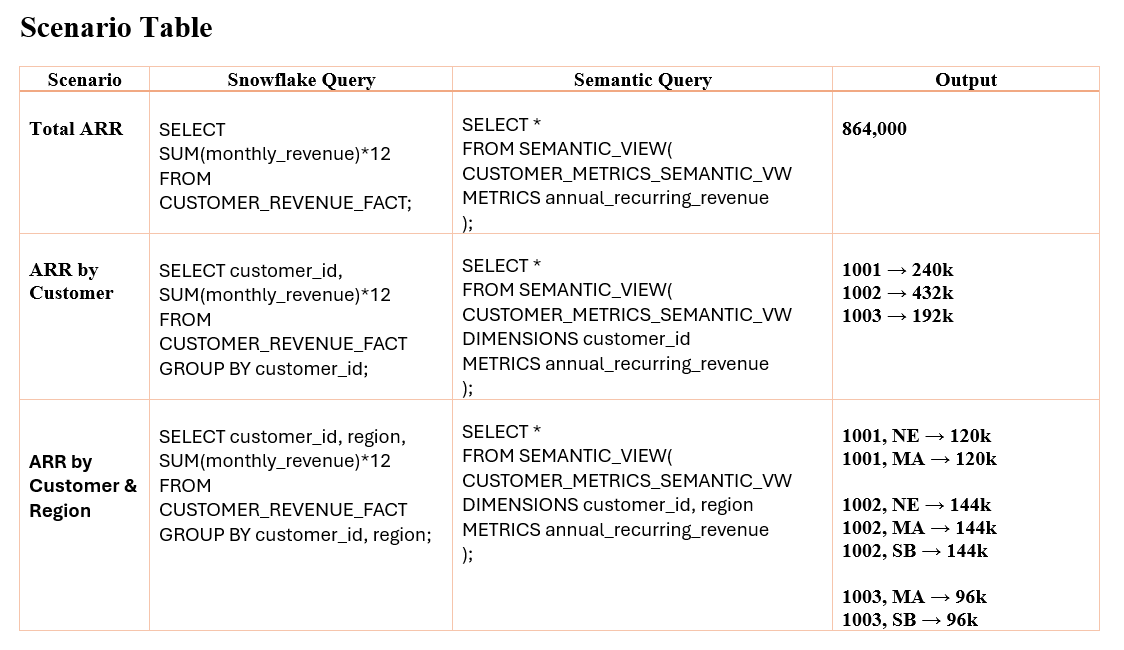Click the "Snowflake Query" column header
This screenshot has height=650, width=1124.
[x=301, y=80]
